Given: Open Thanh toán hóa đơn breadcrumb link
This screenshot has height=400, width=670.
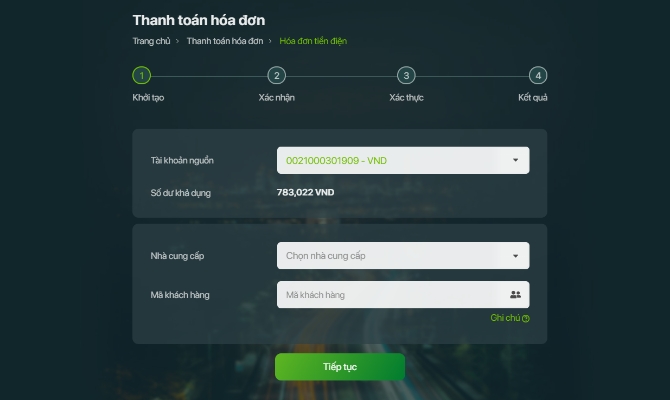Looking at the screenshot, I should [x=225, y=41].
